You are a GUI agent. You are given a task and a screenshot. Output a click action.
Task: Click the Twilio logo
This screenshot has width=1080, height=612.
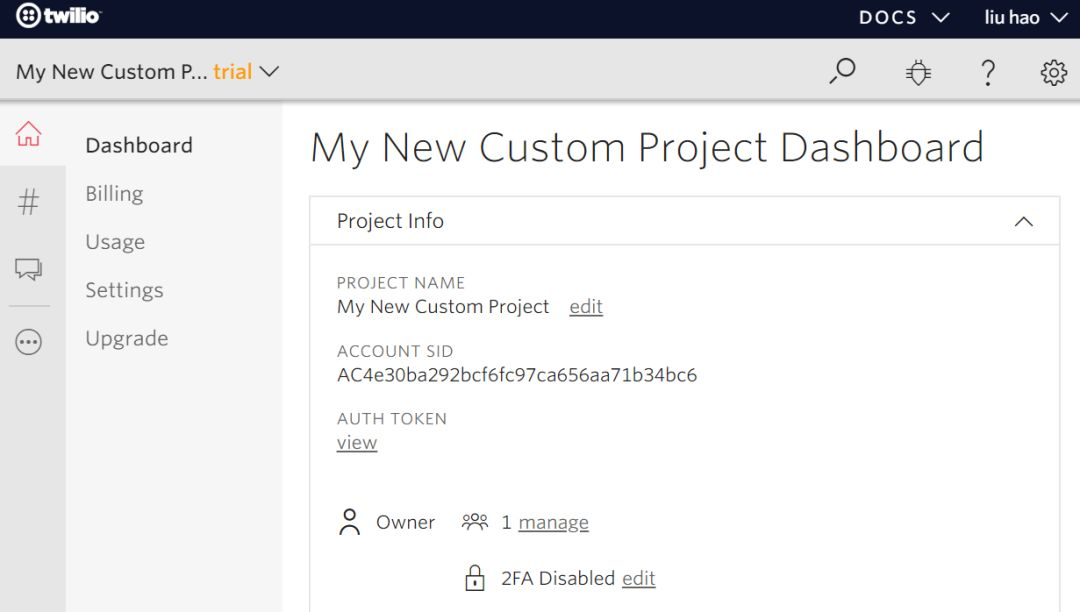click(x=59, y=15)
